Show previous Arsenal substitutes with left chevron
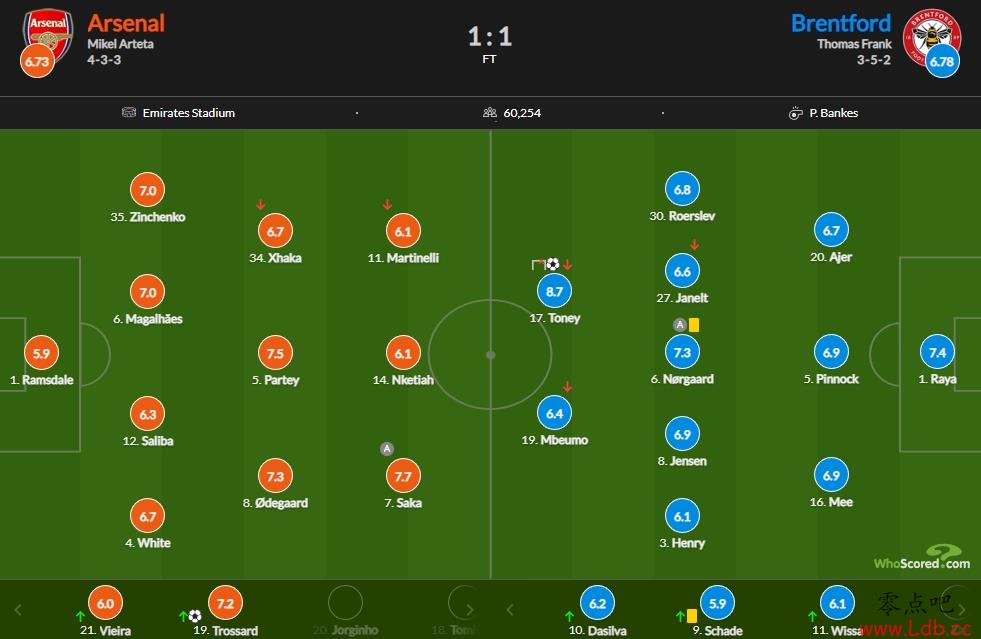This screenshot has width=981, height=639. (18, 610)
